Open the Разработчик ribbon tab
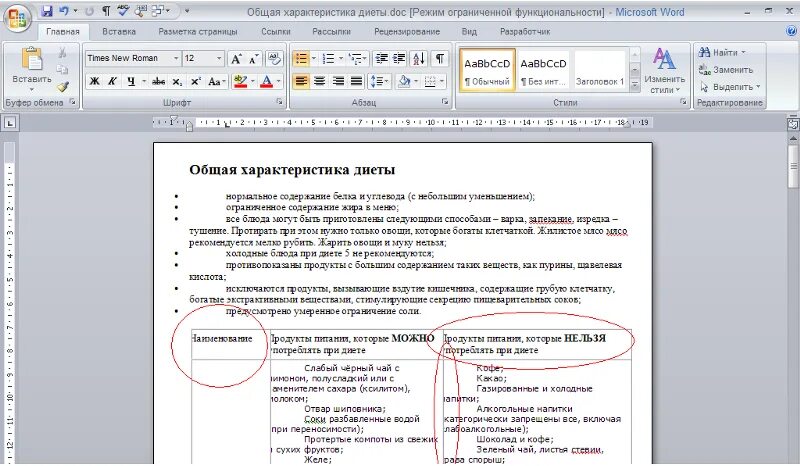 525,31
